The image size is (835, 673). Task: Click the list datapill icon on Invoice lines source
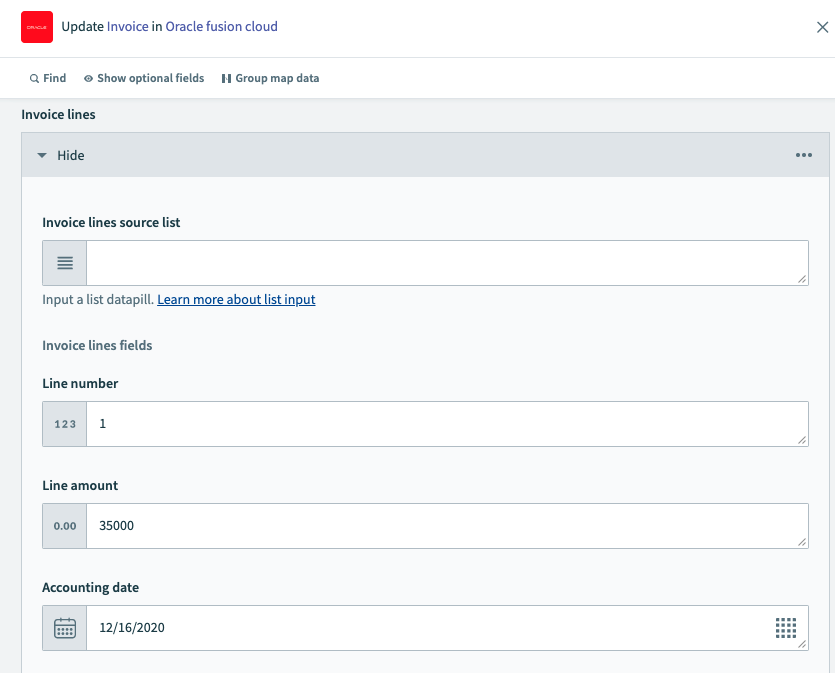(x=64, y=262)
